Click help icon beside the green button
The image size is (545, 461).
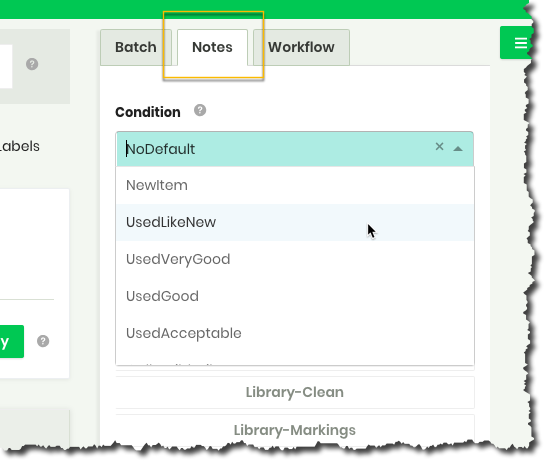43,341
